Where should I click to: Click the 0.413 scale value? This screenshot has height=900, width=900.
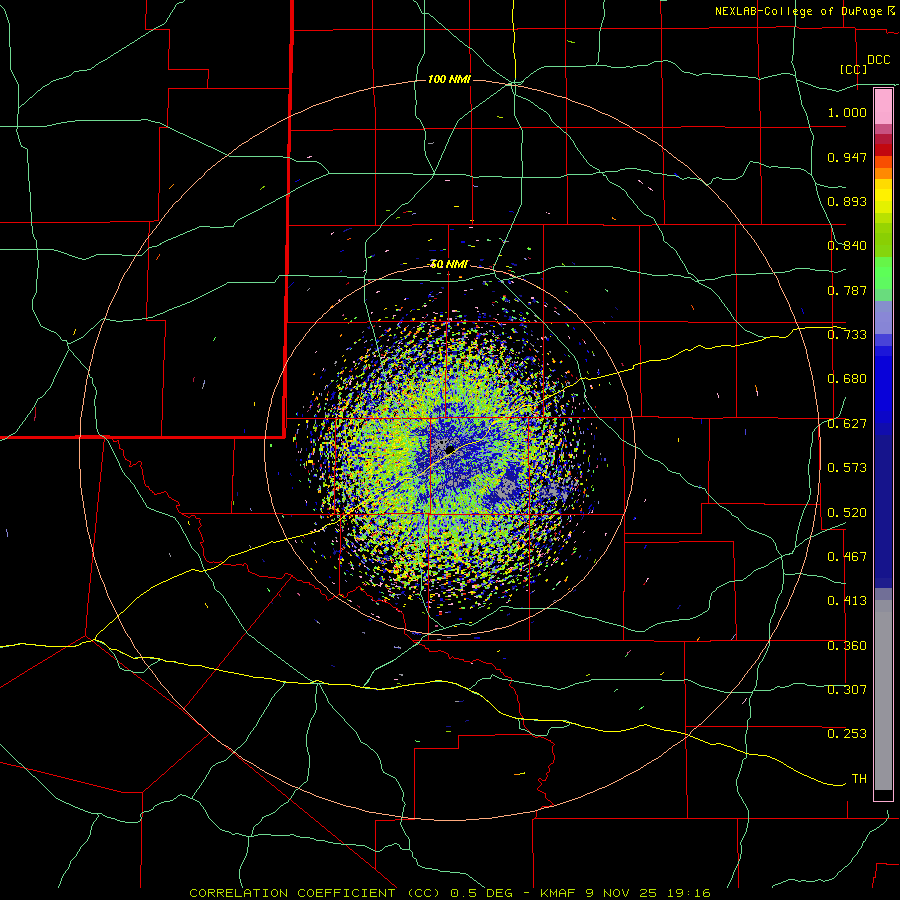click(x=847, y=601)
